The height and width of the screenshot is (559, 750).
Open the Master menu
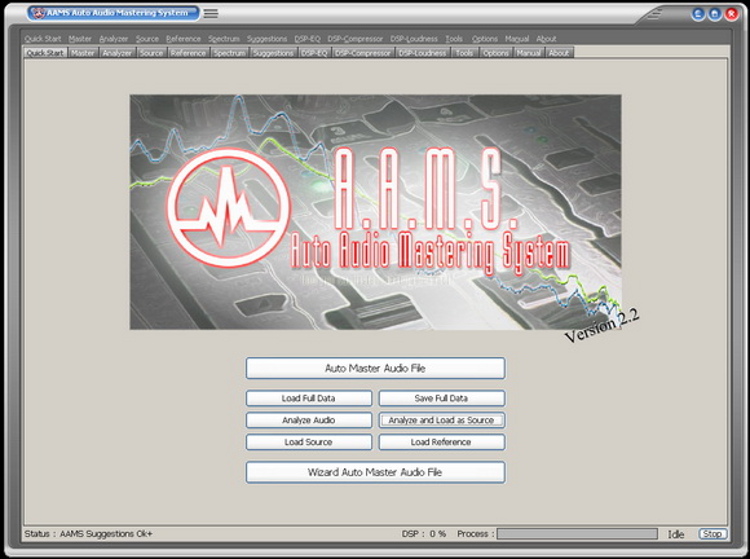(x=80, y=39)
